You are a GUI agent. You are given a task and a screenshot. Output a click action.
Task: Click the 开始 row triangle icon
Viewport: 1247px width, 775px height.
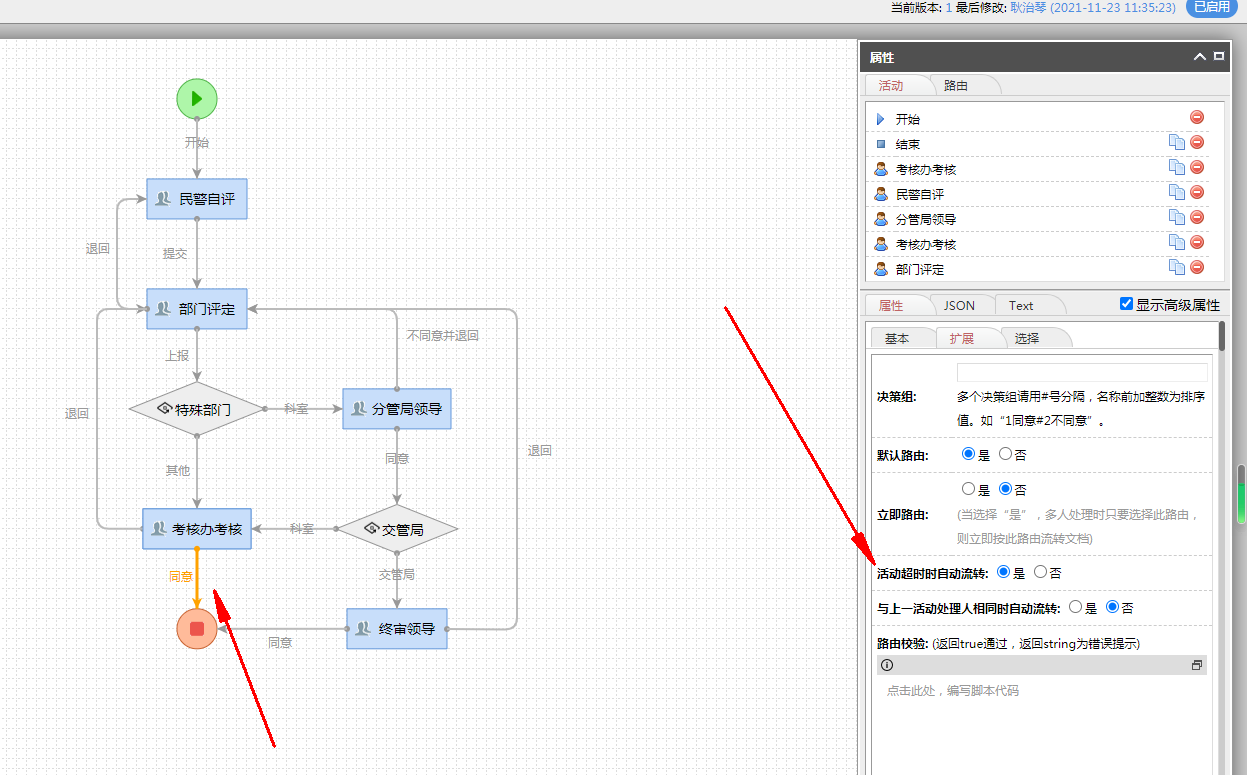click(881, 119)
